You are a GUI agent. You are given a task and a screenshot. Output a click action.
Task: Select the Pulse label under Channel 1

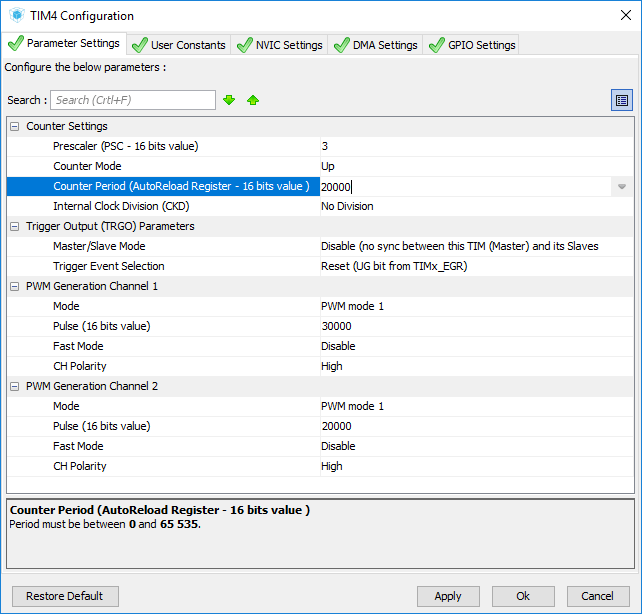tap(102, 326)
